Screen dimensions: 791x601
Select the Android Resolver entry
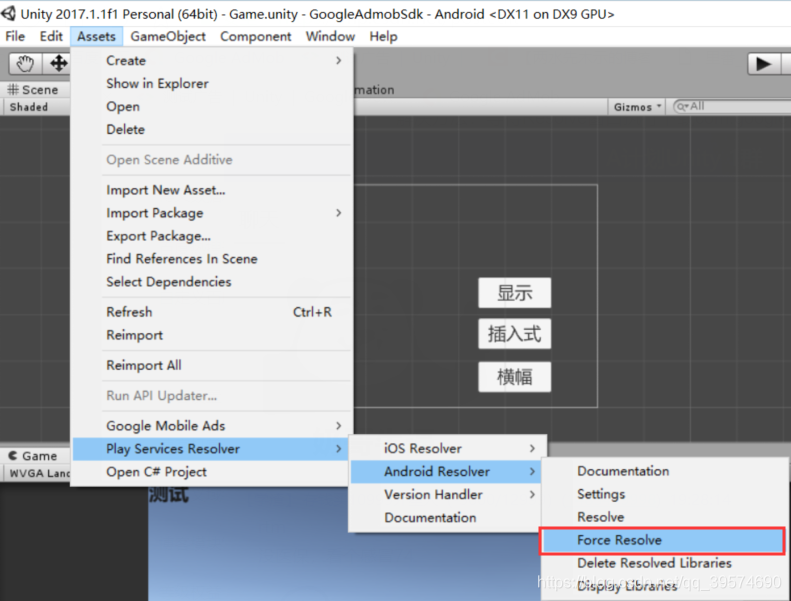[x=448, y=471]
